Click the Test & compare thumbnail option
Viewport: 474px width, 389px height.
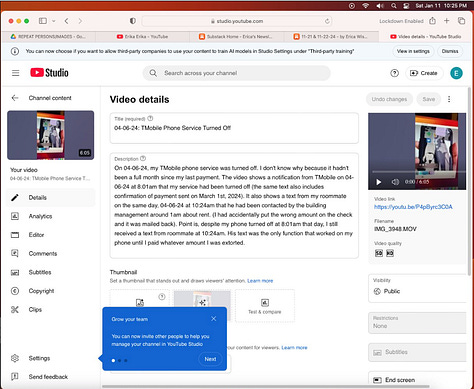[265, 306]
